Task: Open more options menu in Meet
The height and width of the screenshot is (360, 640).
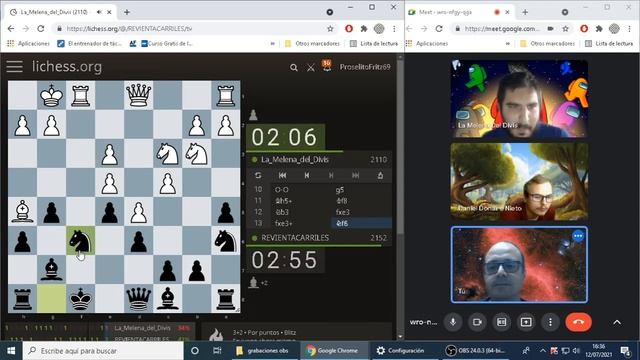Action: (x=550, y=322)
